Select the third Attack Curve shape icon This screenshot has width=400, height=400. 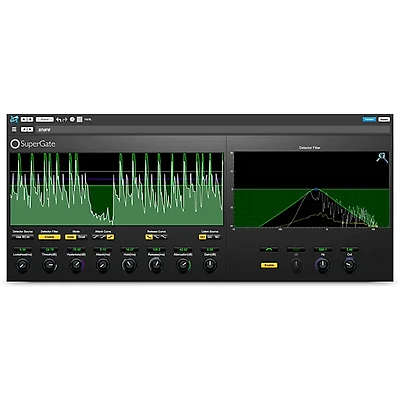[110, 237]
